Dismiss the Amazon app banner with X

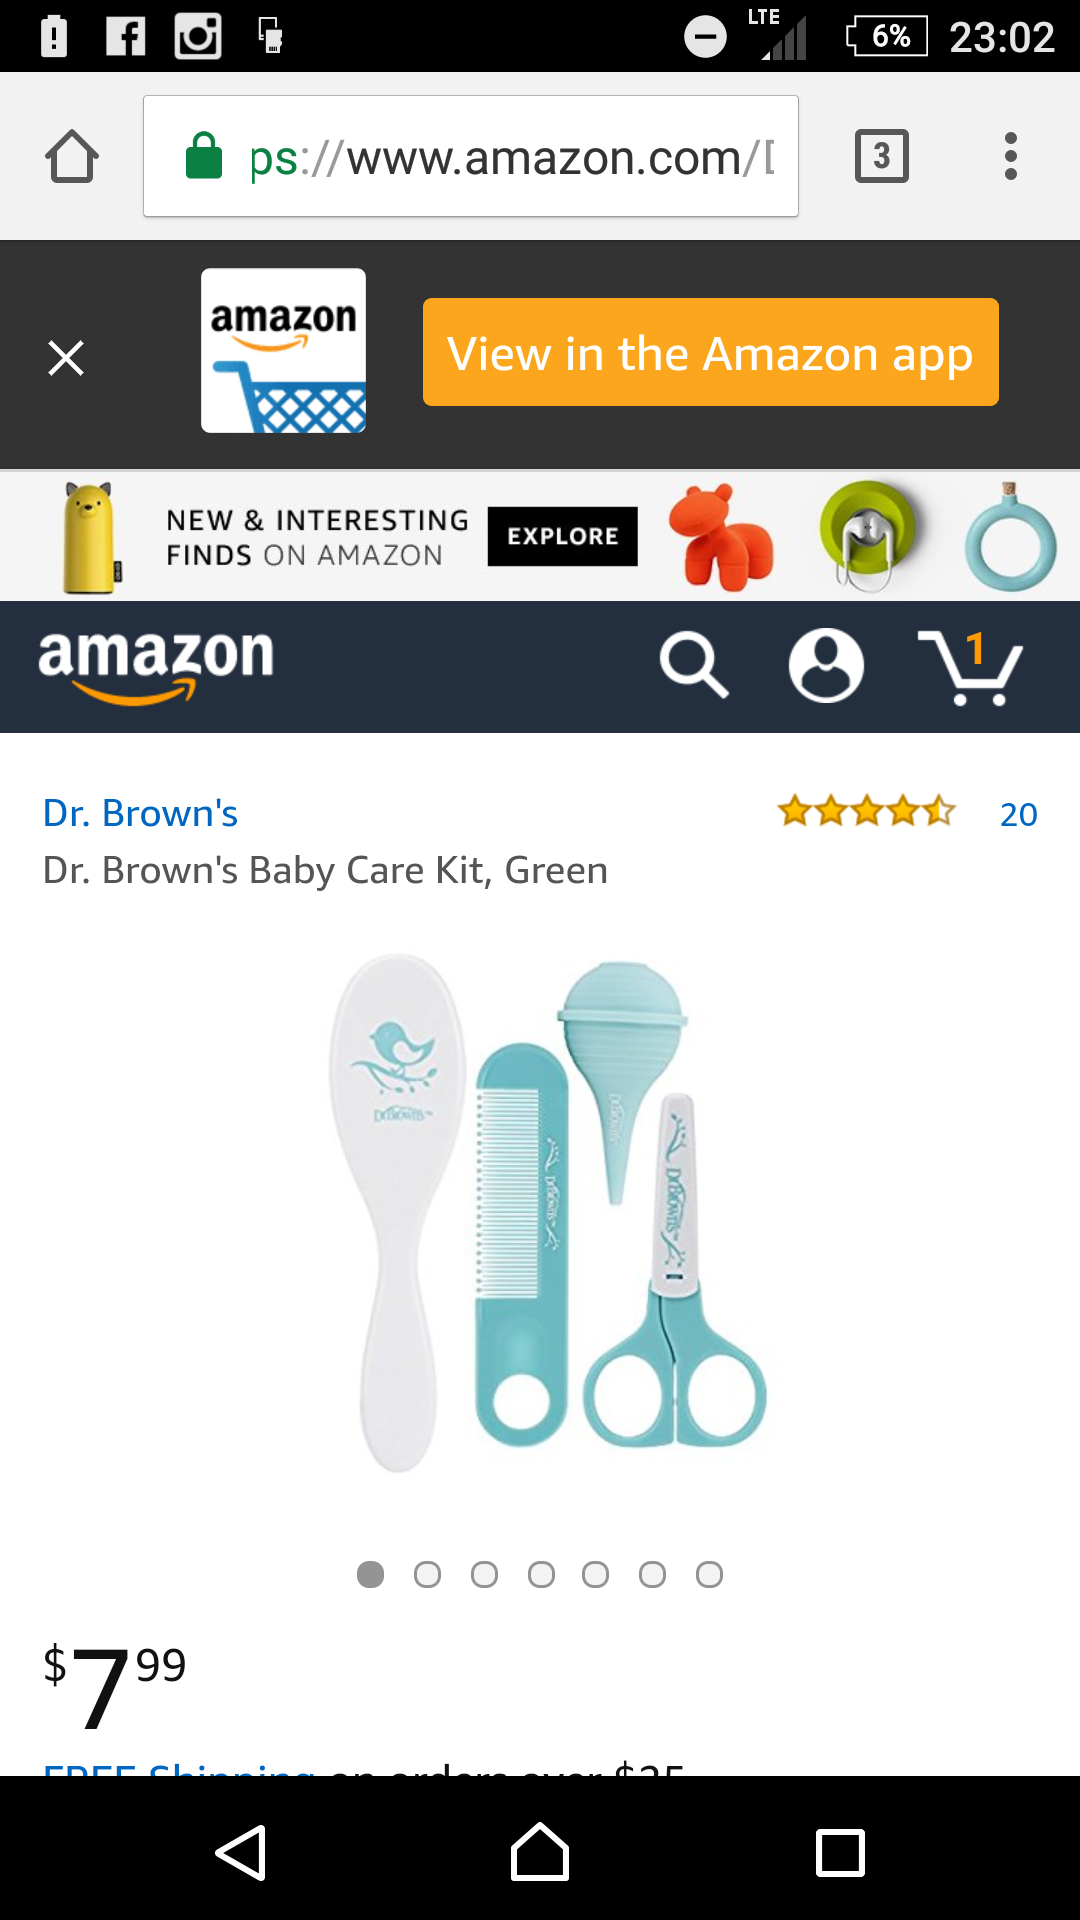(66, 357)
